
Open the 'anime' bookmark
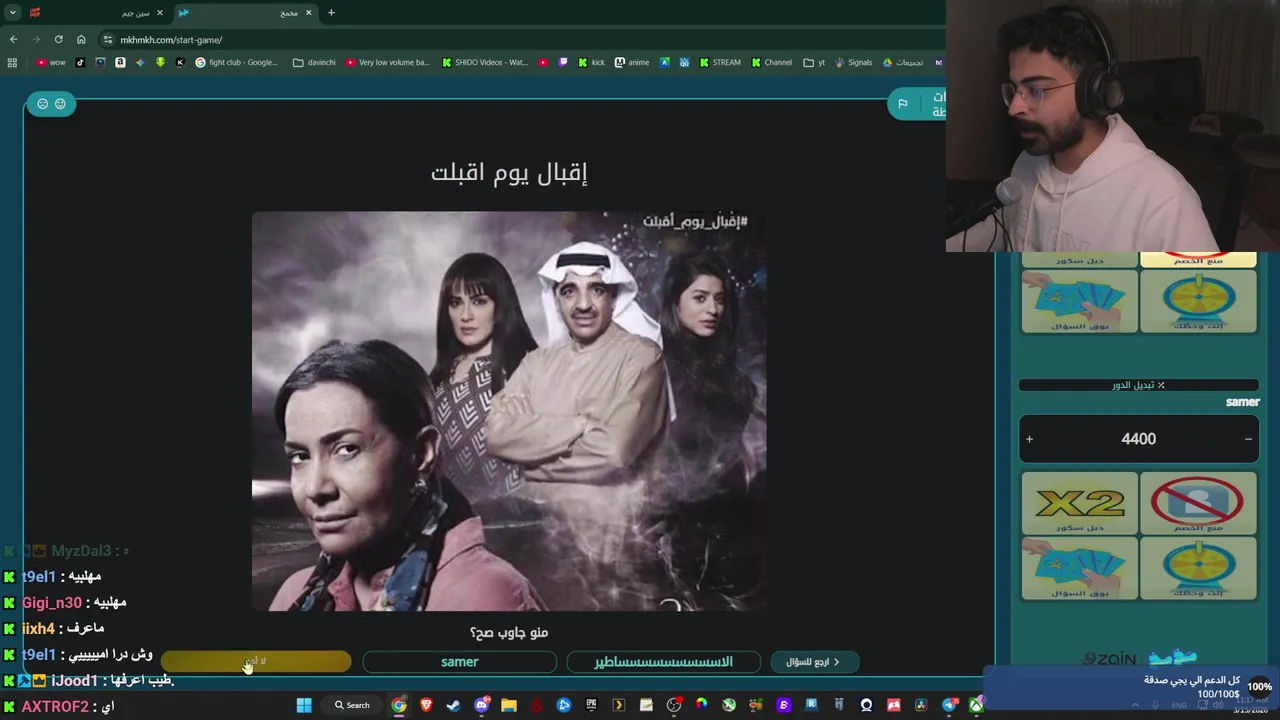(632, 62)
